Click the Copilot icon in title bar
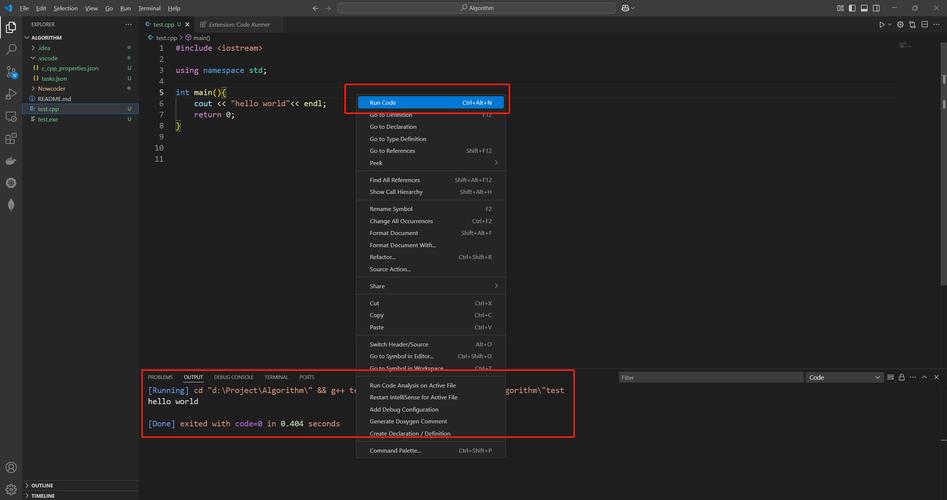 point(624,8)
